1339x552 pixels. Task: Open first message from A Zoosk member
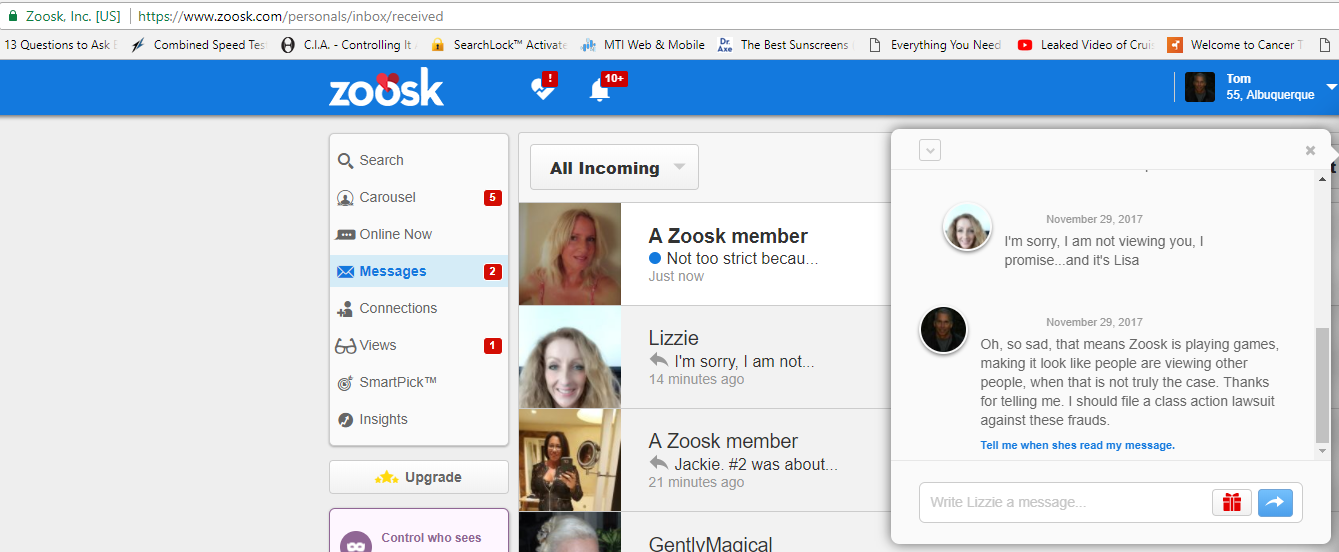click(x=705, y=255)
